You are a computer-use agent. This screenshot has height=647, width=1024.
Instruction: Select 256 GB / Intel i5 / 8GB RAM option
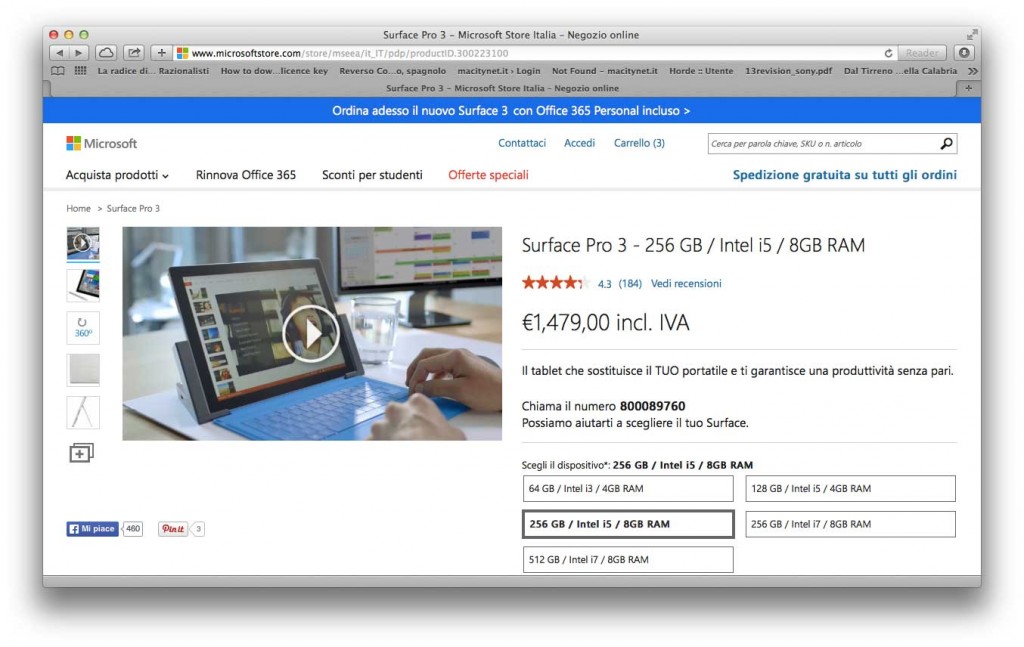[628, 524]
